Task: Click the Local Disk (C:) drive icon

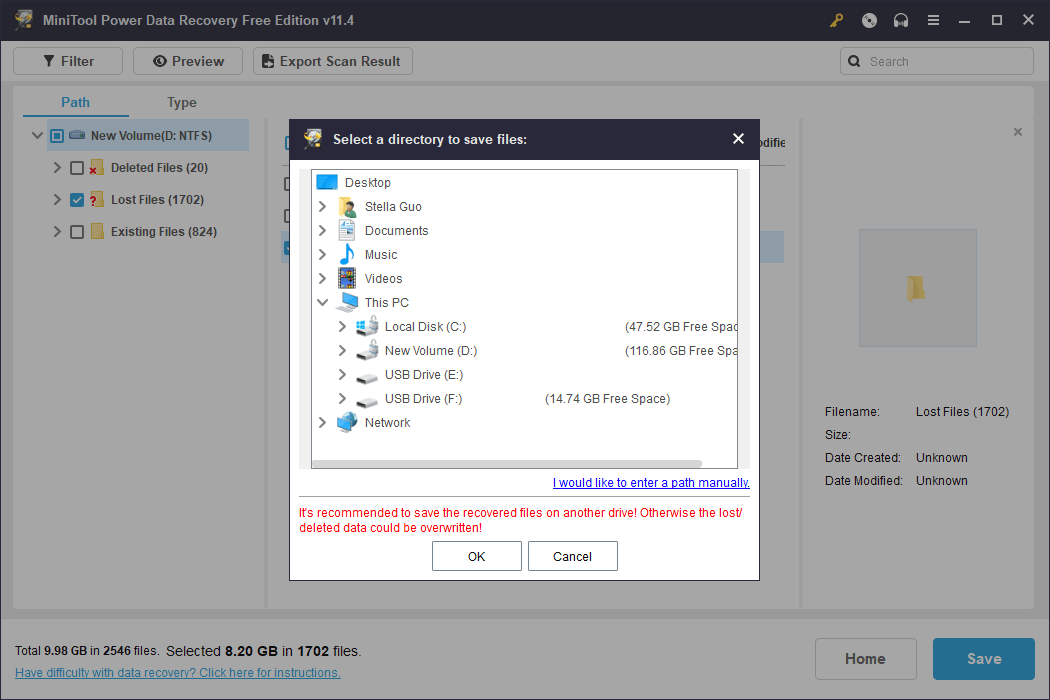Action: click(x=367, y=326)
